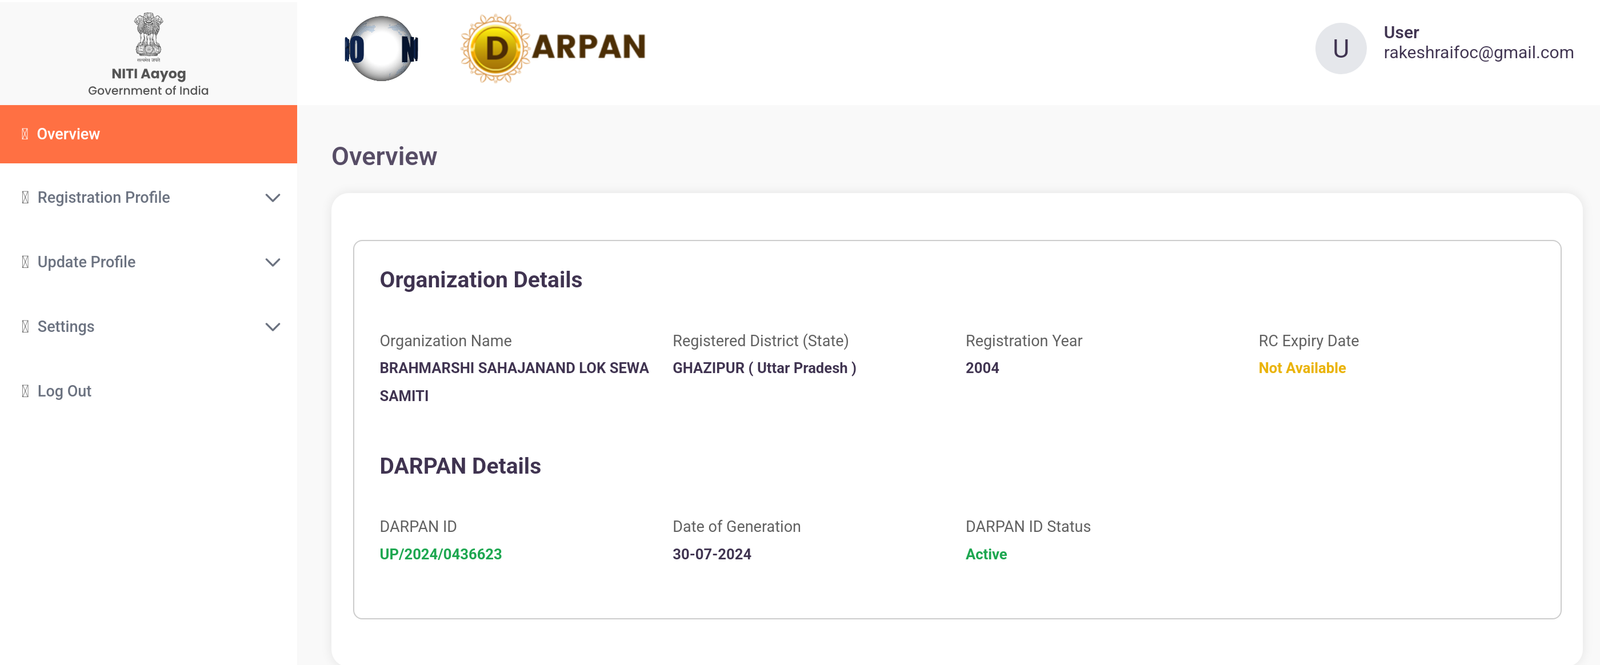Open the user avatar circle 'U'

click(1340, 49)
